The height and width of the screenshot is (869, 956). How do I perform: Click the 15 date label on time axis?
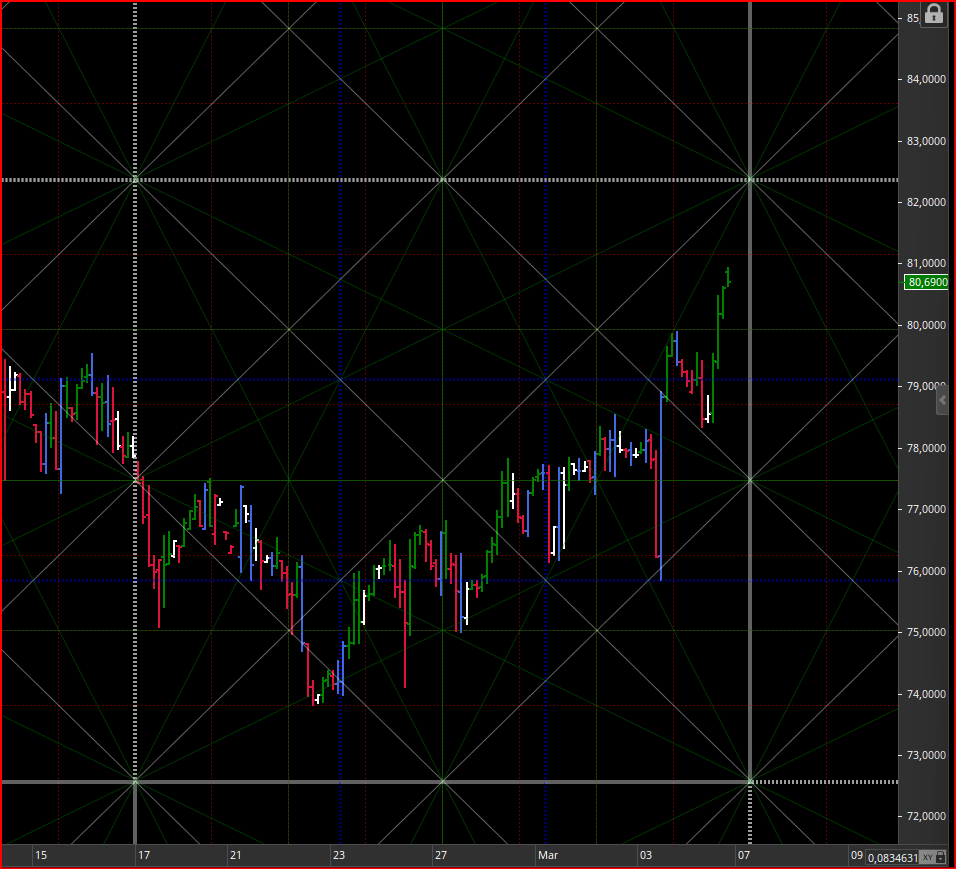41,855
